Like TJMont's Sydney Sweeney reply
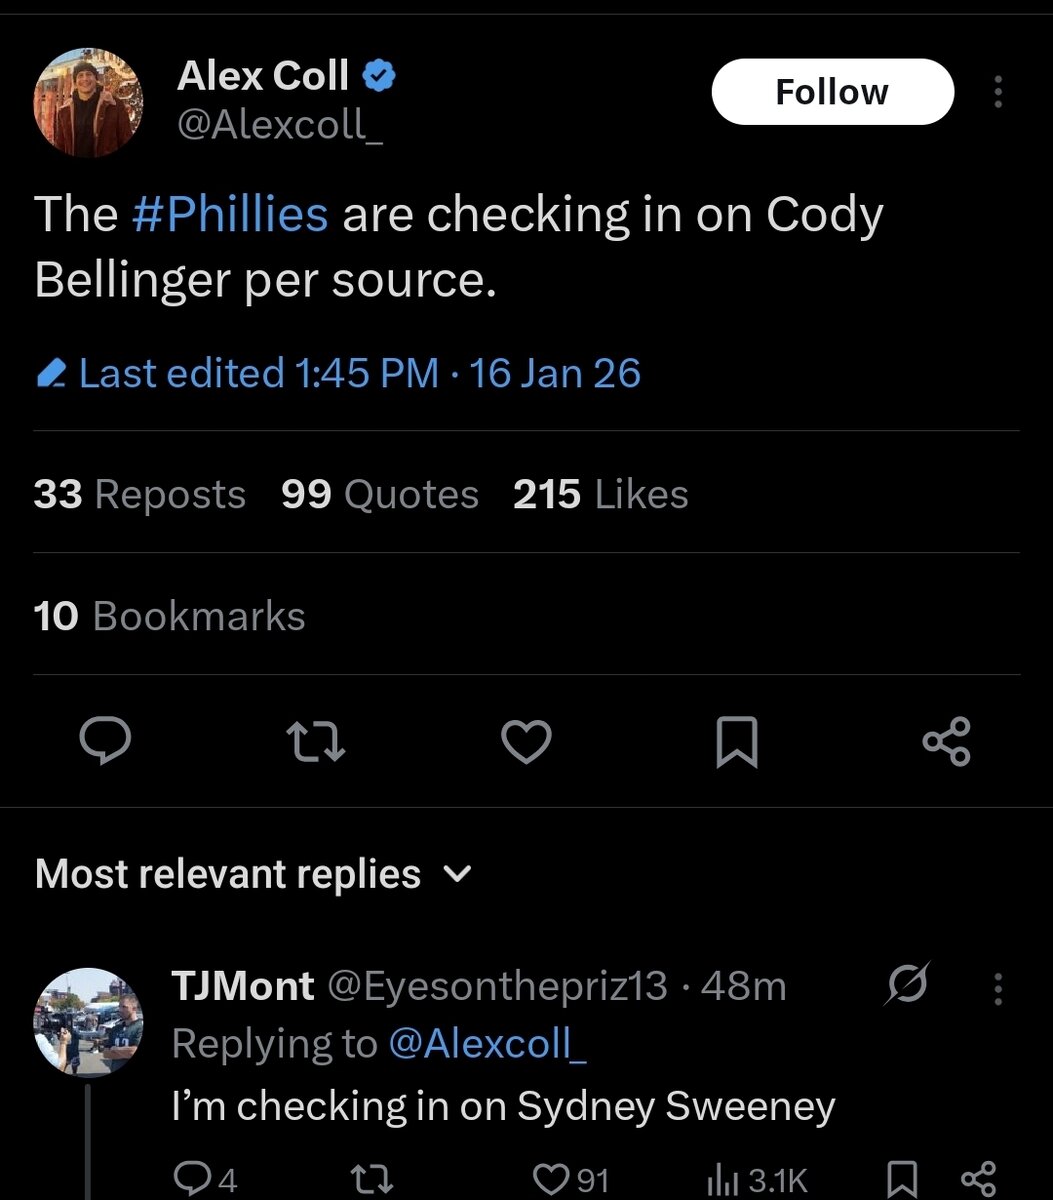The image size is (1053, 1200). 572,1180
